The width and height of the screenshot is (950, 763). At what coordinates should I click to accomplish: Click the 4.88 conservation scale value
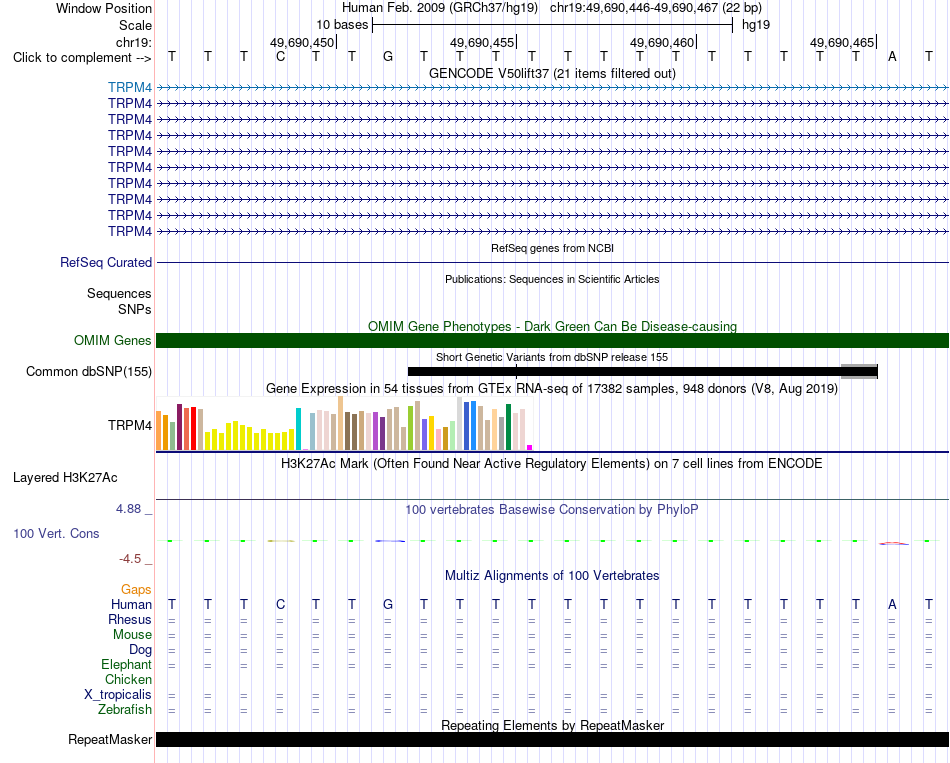(128, 509)
